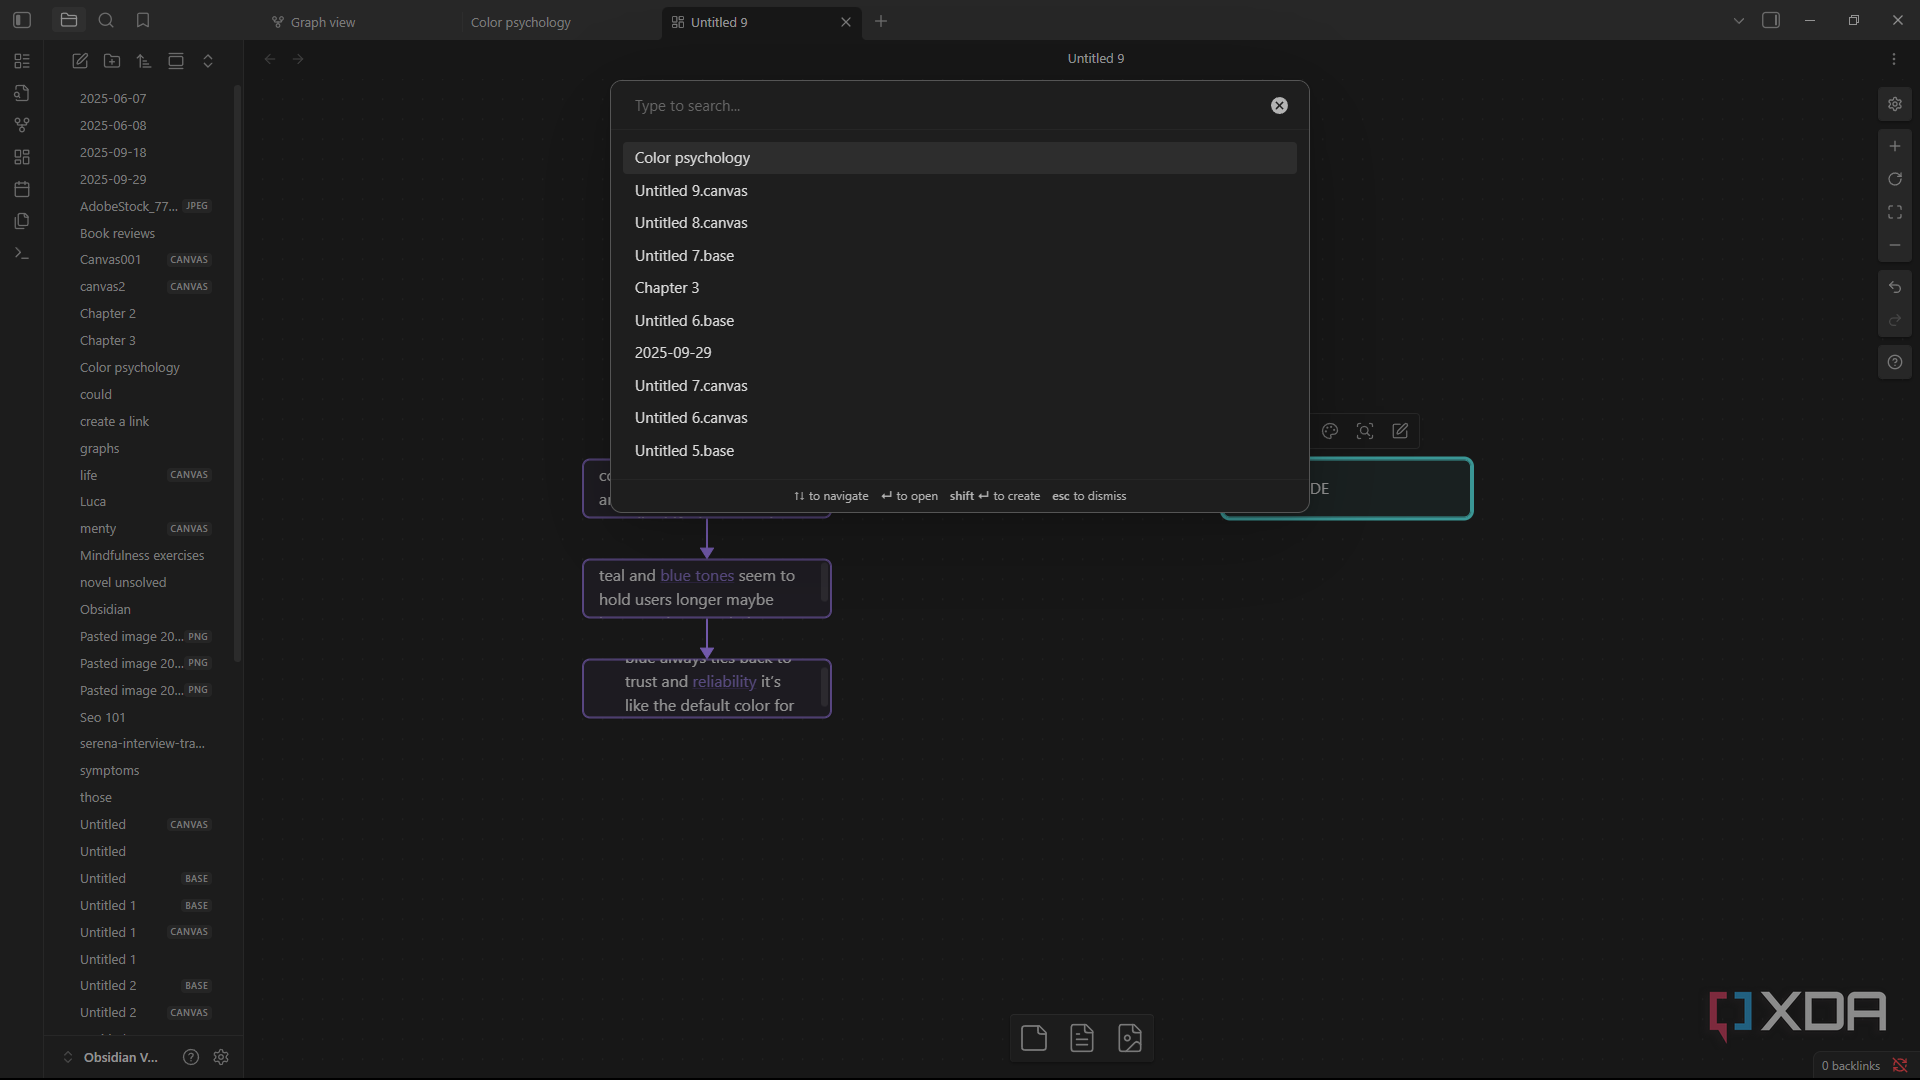Switch vault via Obsidian V... selector
The width and height of the screenshot is (1920, 1080).
coord(111,1057)
